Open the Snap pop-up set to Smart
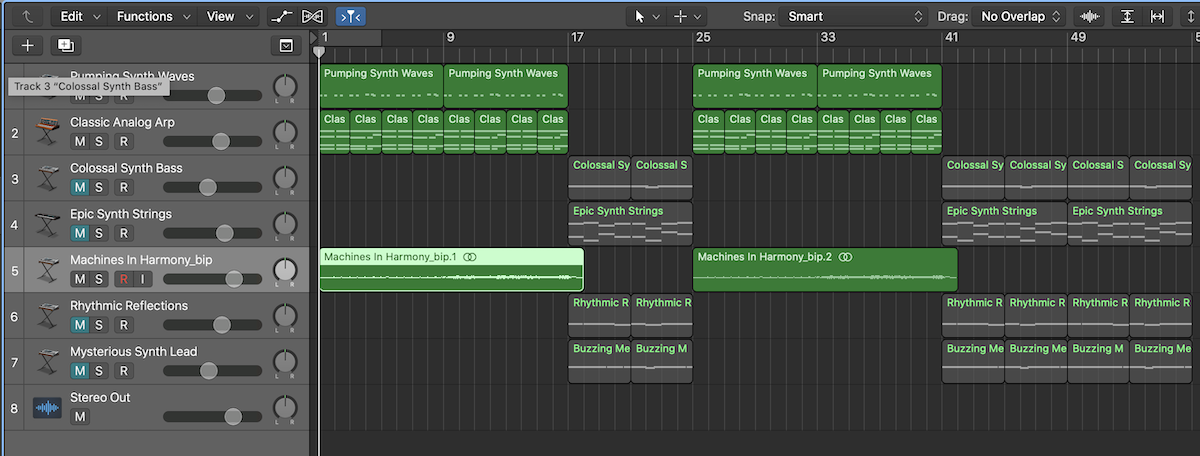 855,16
